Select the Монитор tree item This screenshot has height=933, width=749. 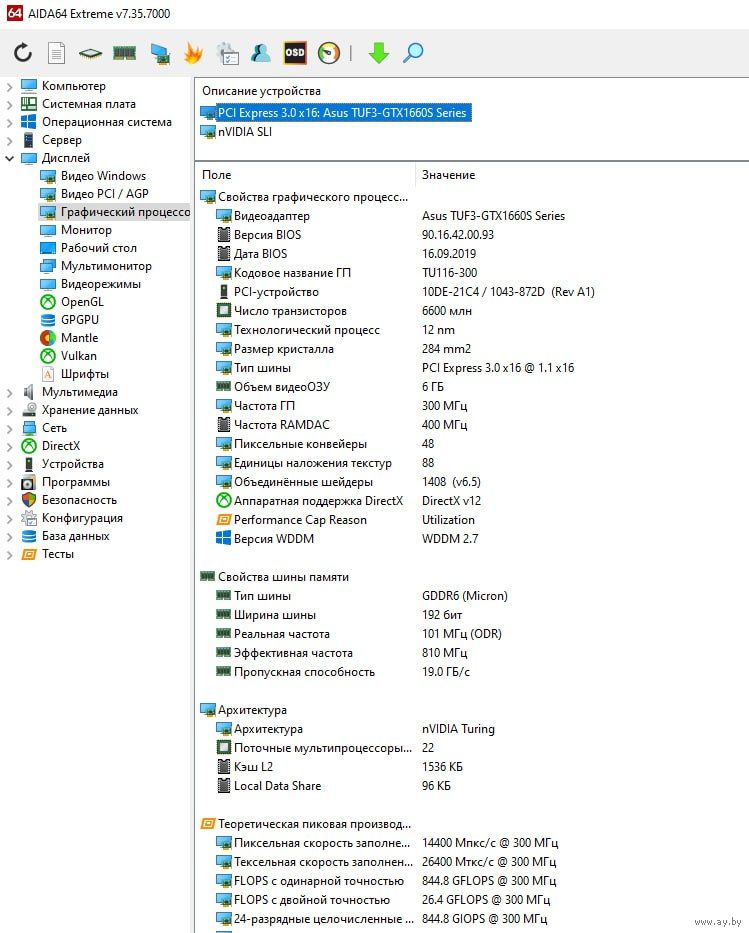(x=86, y=230)
